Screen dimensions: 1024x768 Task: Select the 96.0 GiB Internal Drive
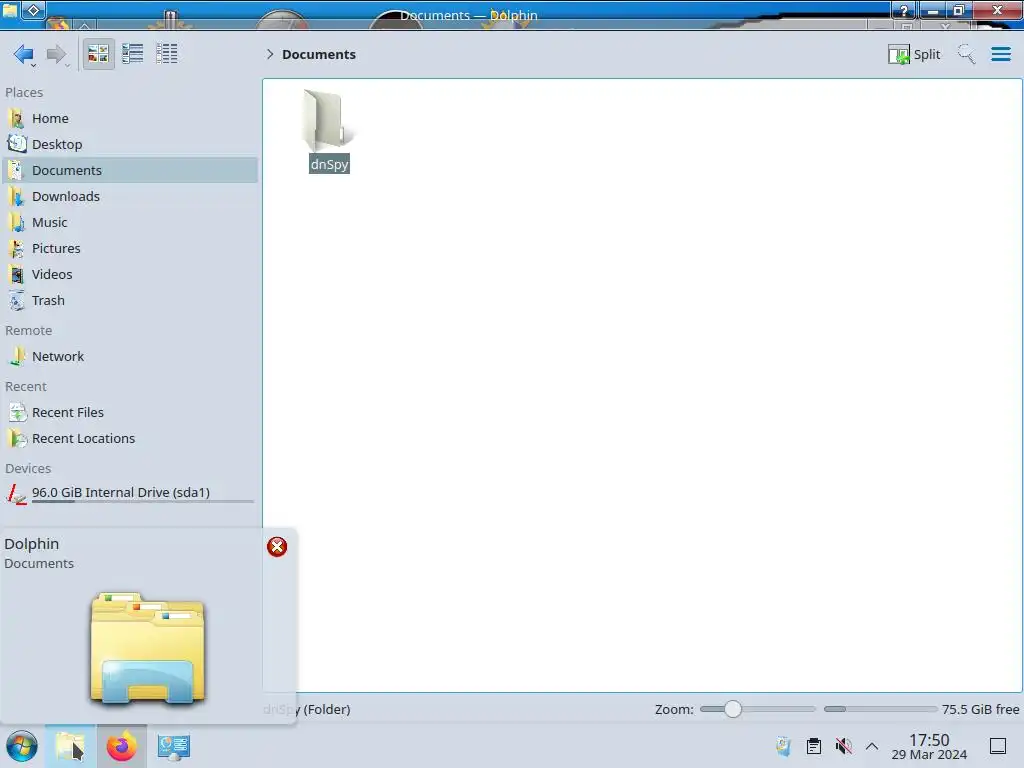(131, 494)
